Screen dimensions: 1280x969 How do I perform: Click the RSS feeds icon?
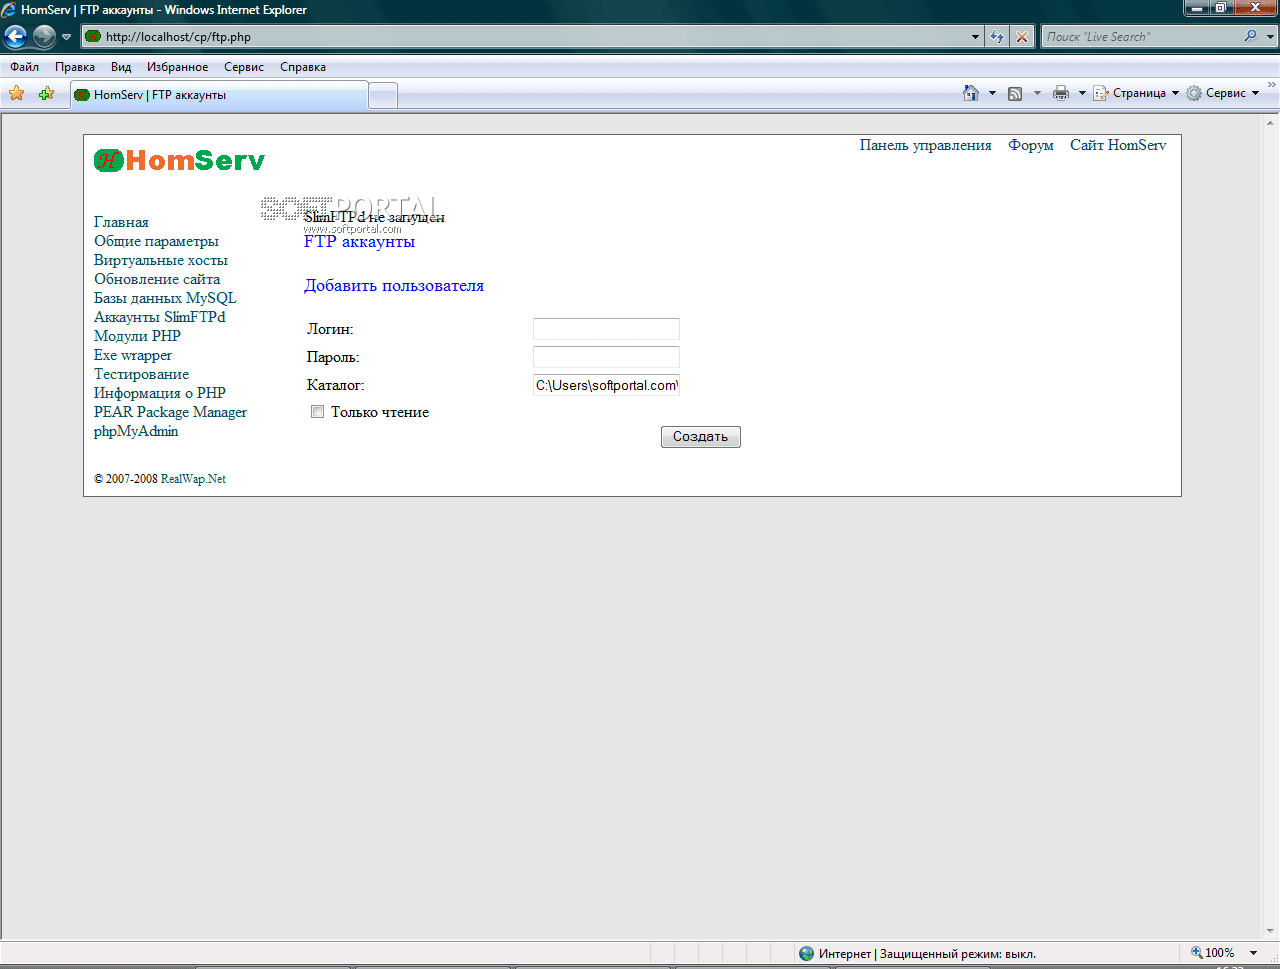(x=1015, y=93)
